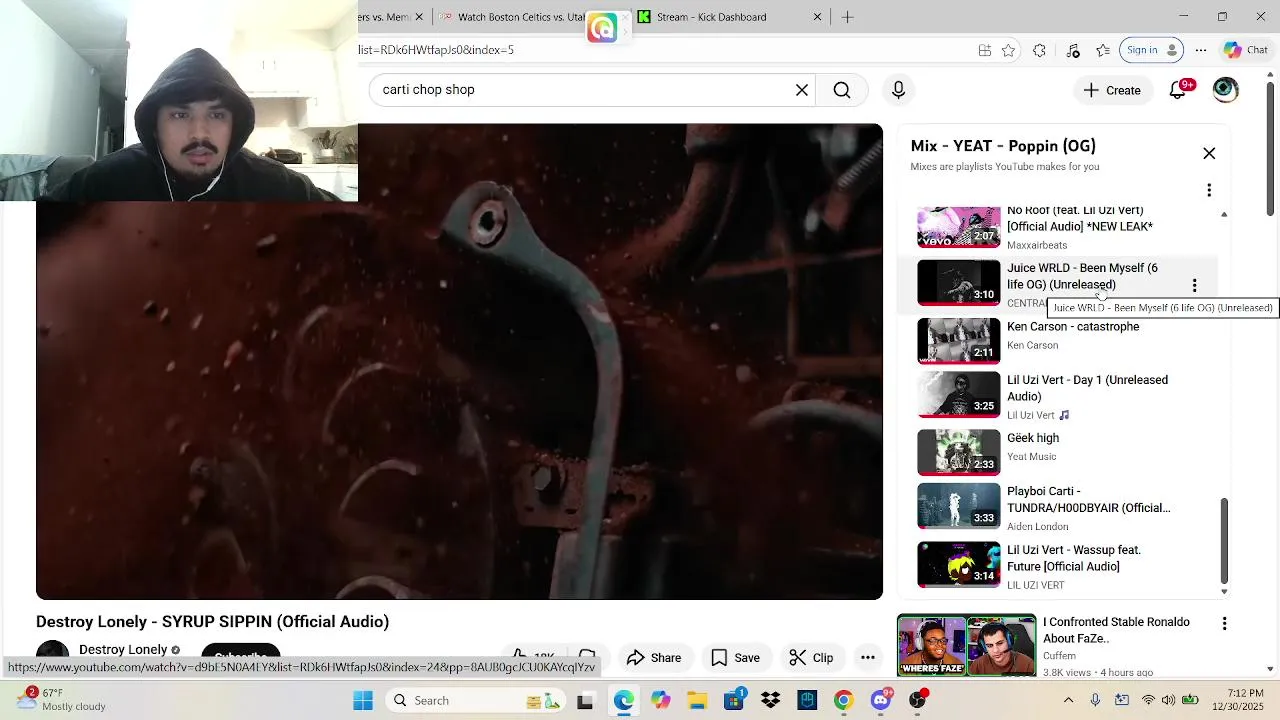
Task: Open Task View from the taskbar
Action: pos(585,700)
